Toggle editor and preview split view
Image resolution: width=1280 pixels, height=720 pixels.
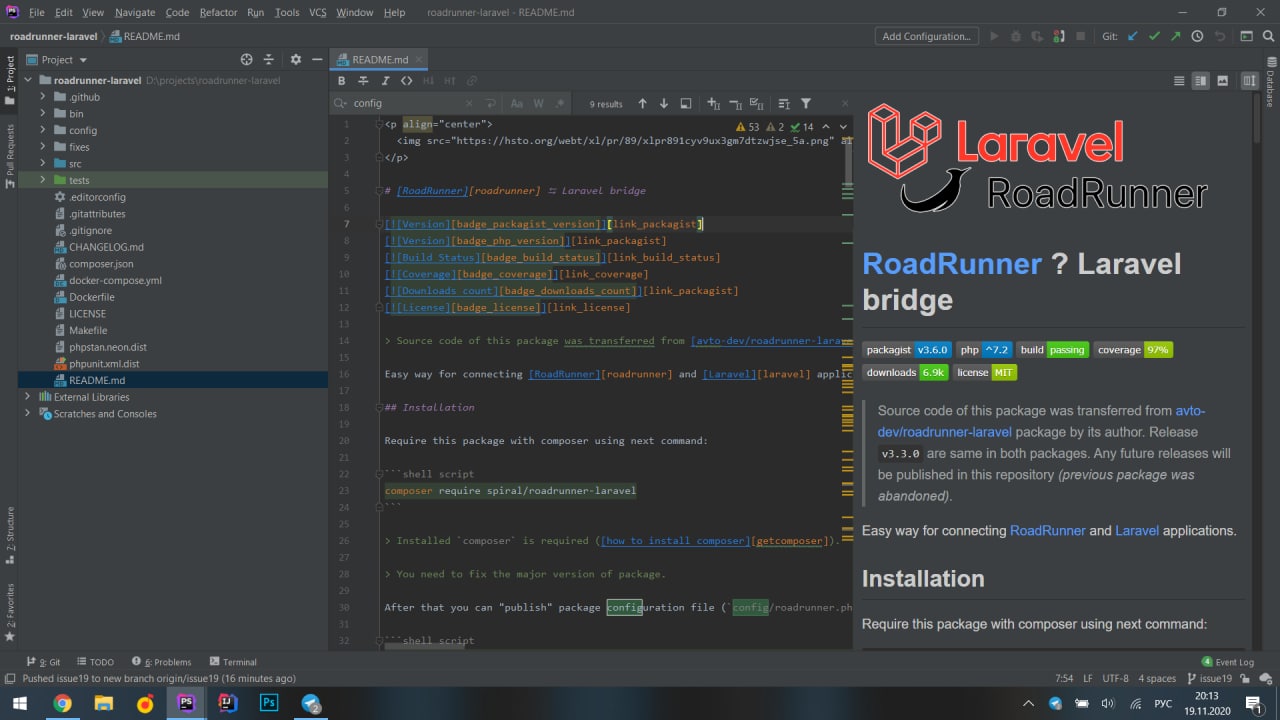[x=1200, y=81]
